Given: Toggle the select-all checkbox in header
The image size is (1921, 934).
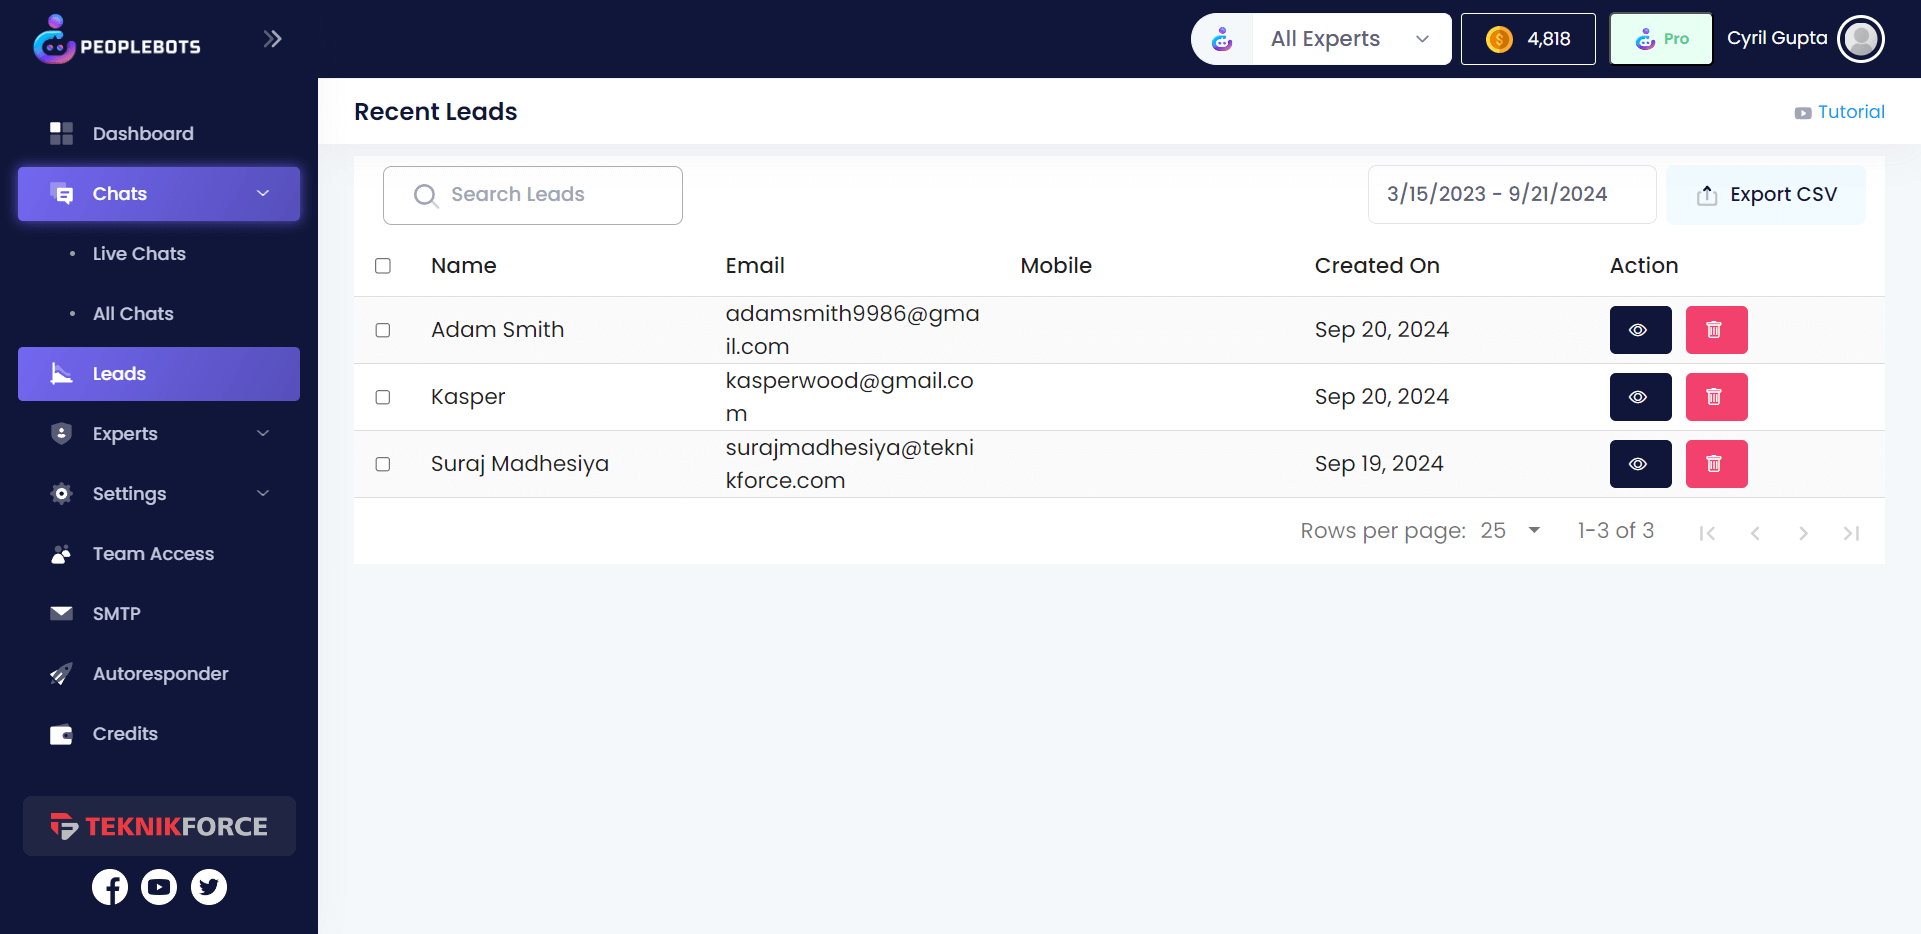Looking at the screenshot, I should point(383,266).
